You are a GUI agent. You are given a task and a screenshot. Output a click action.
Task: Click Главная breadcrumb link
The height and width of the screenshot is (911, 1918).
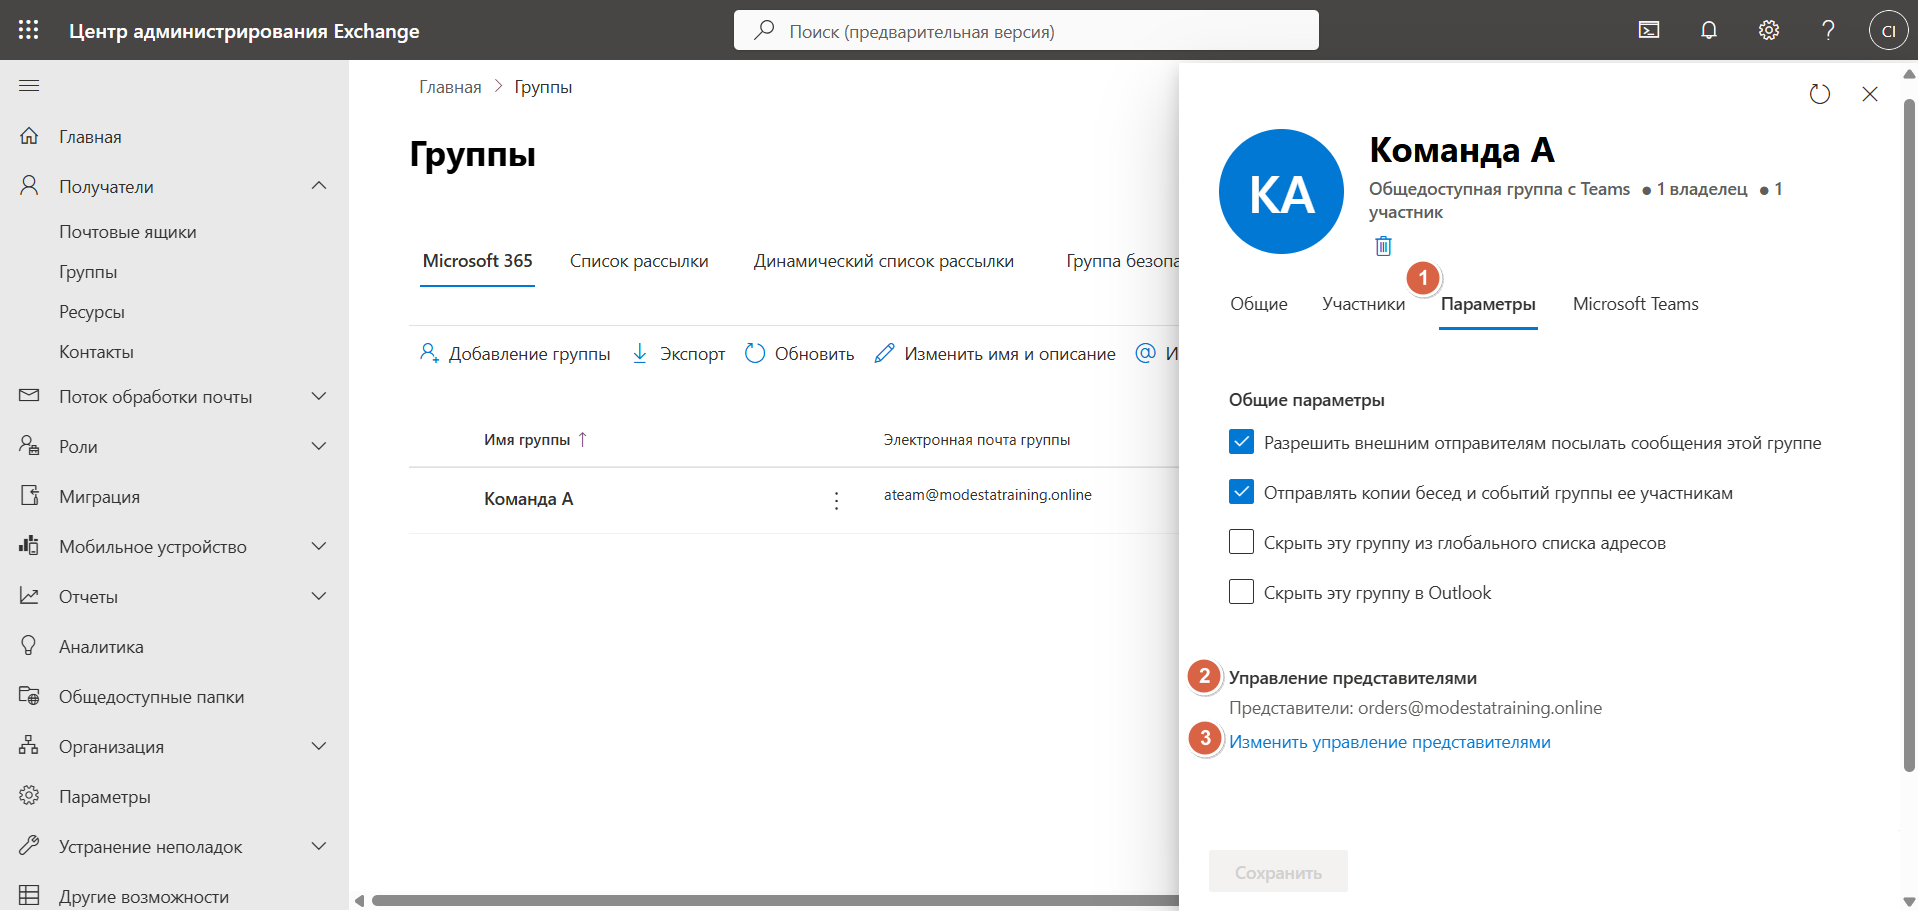click(x=450, y=87)
